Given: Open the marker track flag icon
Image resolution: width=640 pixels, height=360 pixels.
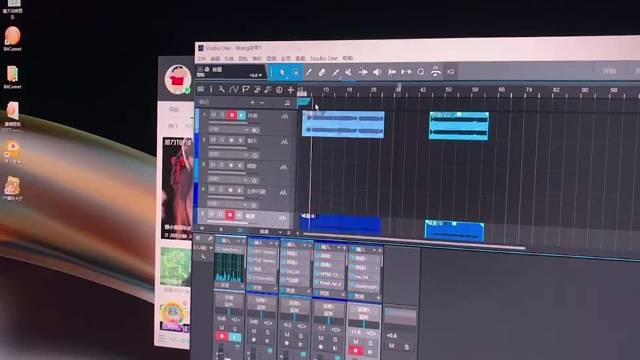Looking at the screenshot, I should tap(245, 89).
